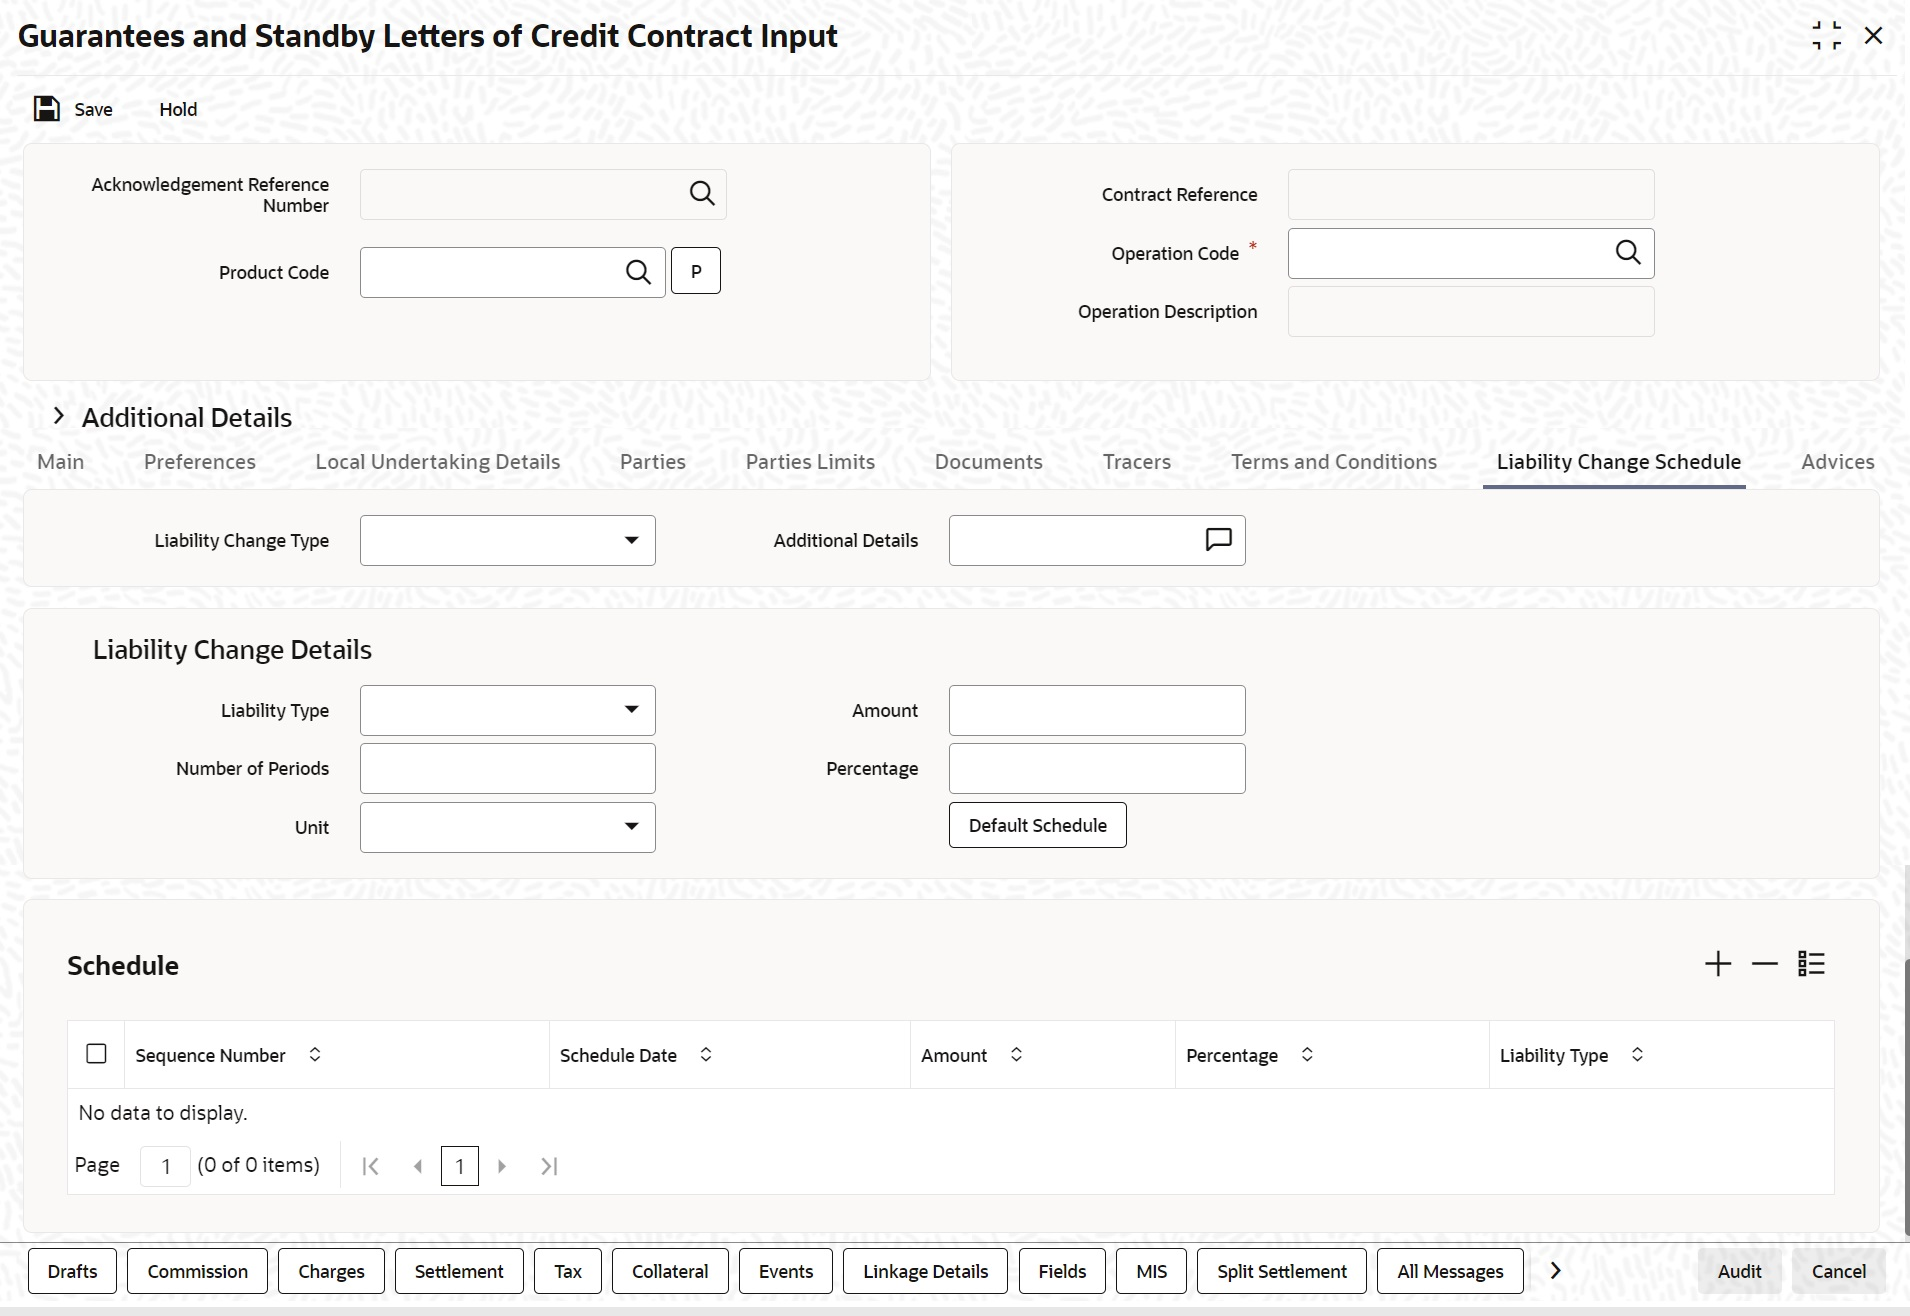This screenshot has width=1910, height=1316.
Task: Sort Schedule table by Percentage column
Action: [1307, 1055]
